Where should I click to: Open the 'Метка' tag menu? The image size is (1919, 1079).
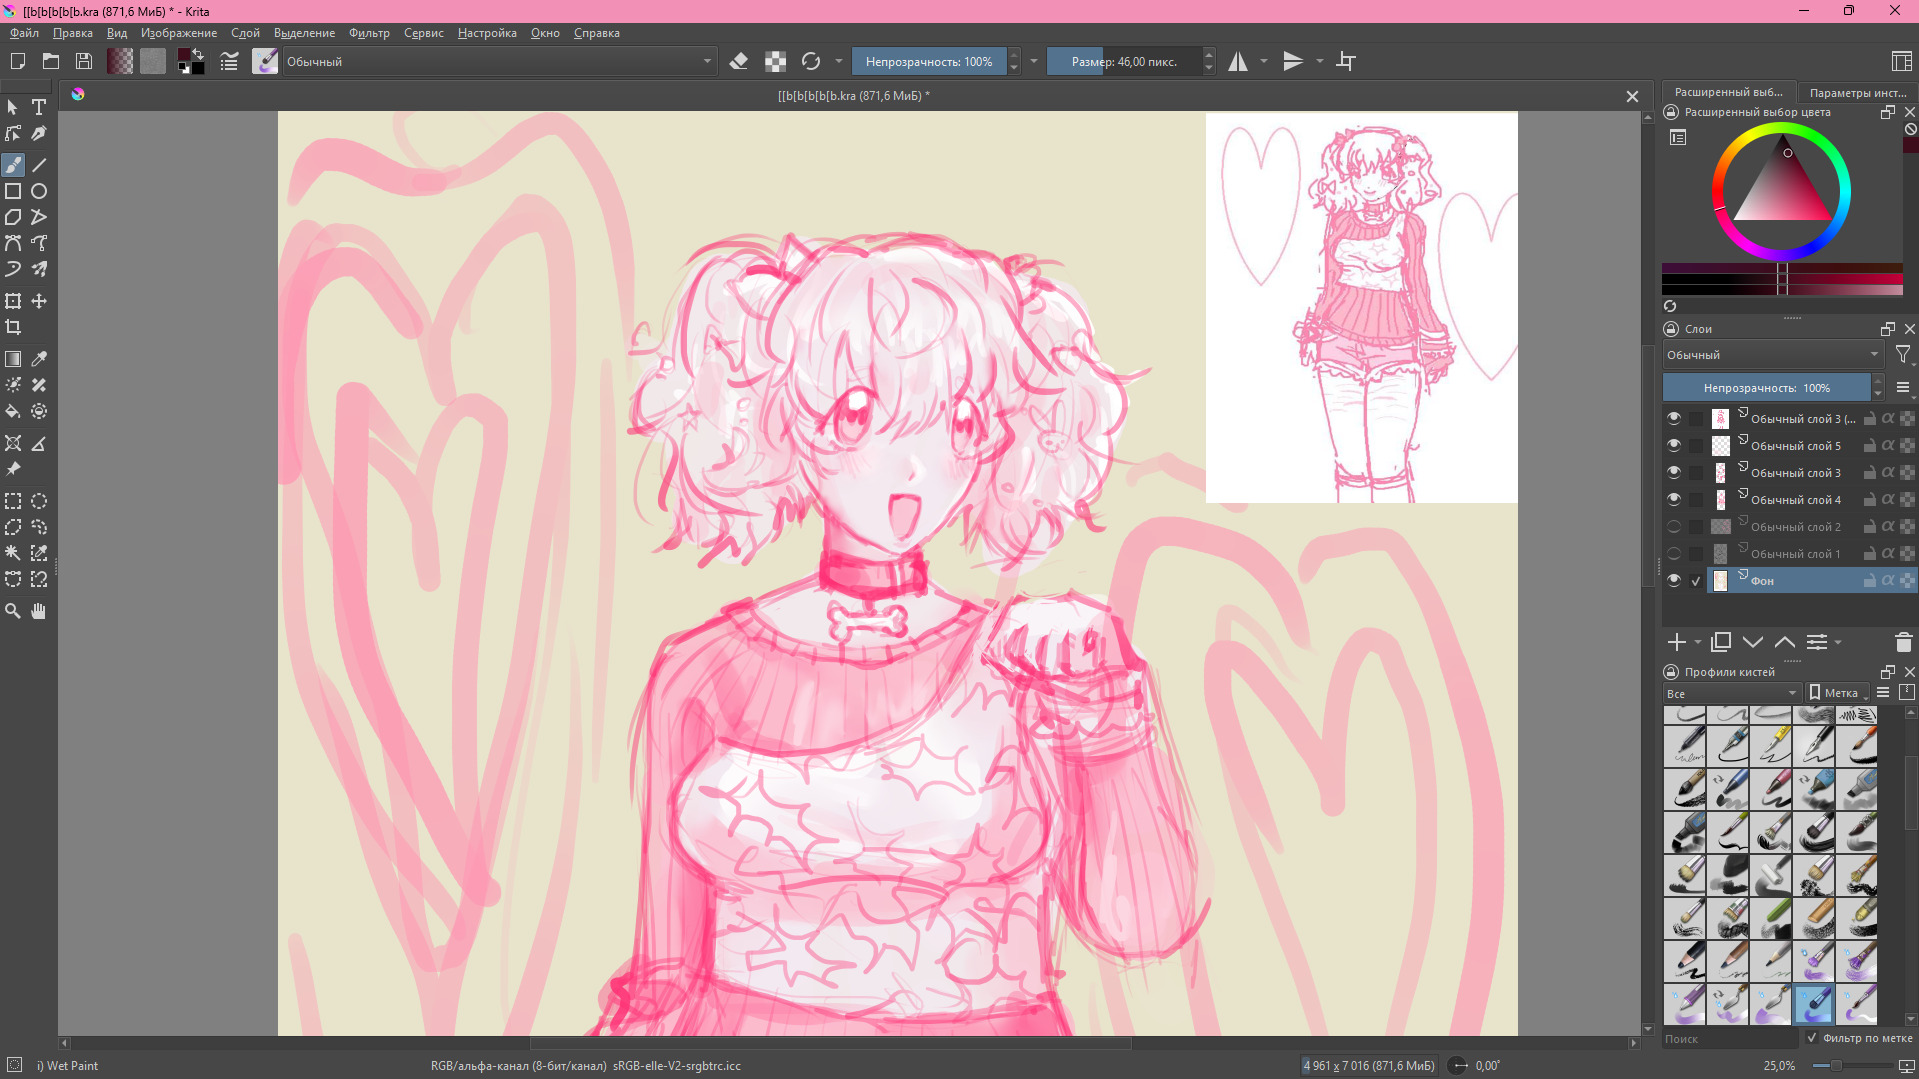click(x=1838, y=693)
